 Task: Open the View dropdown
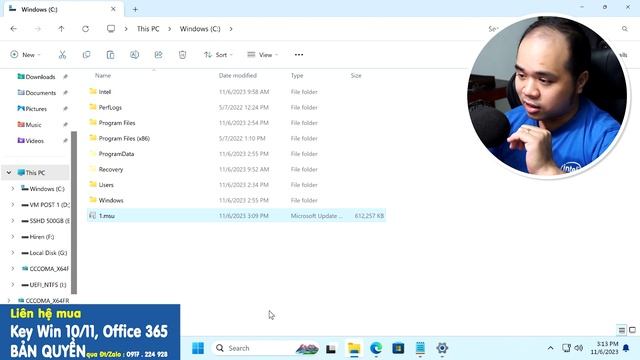click(x=262, y=55)
